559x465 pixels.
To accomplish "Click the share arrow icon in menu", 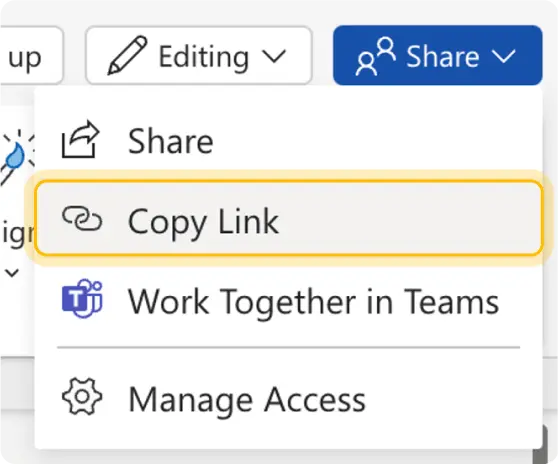I will pyautogui.click(x=81, y=139).
